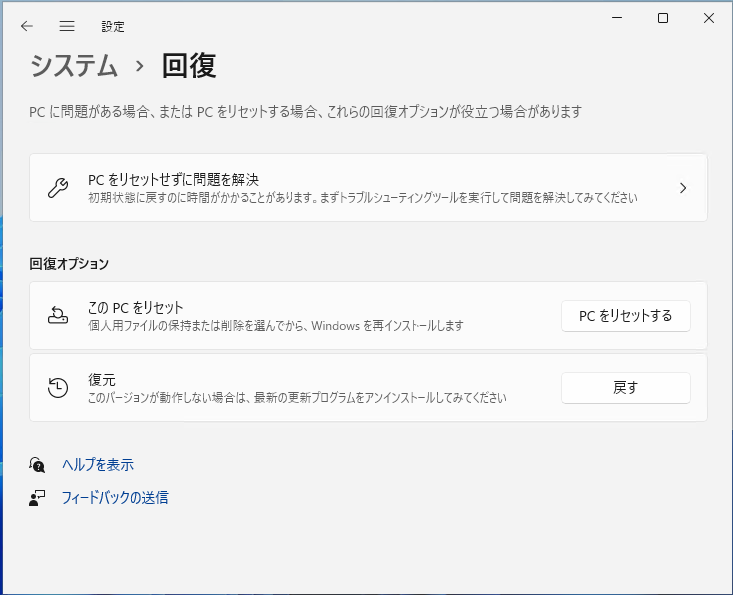Click the 初期状態に戻すのに時間がかかる description
Screen dimensions: 733x595
point(363,198)
